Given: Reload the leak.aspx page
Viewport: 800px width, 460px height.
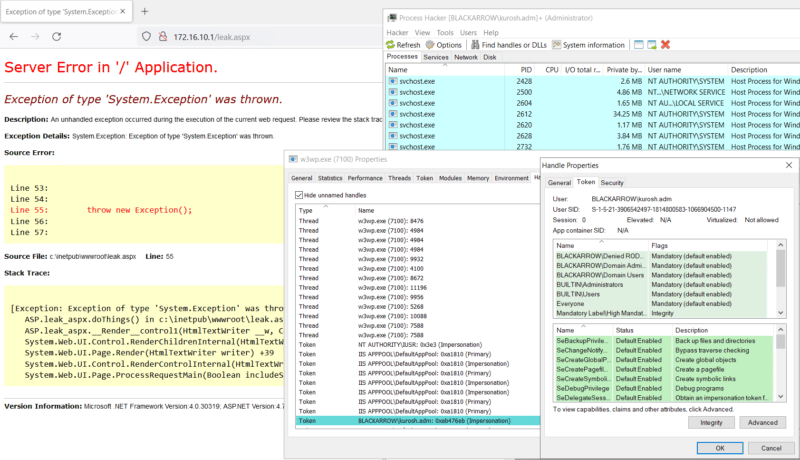Looking at the screenshot, I should coord(57,37).
